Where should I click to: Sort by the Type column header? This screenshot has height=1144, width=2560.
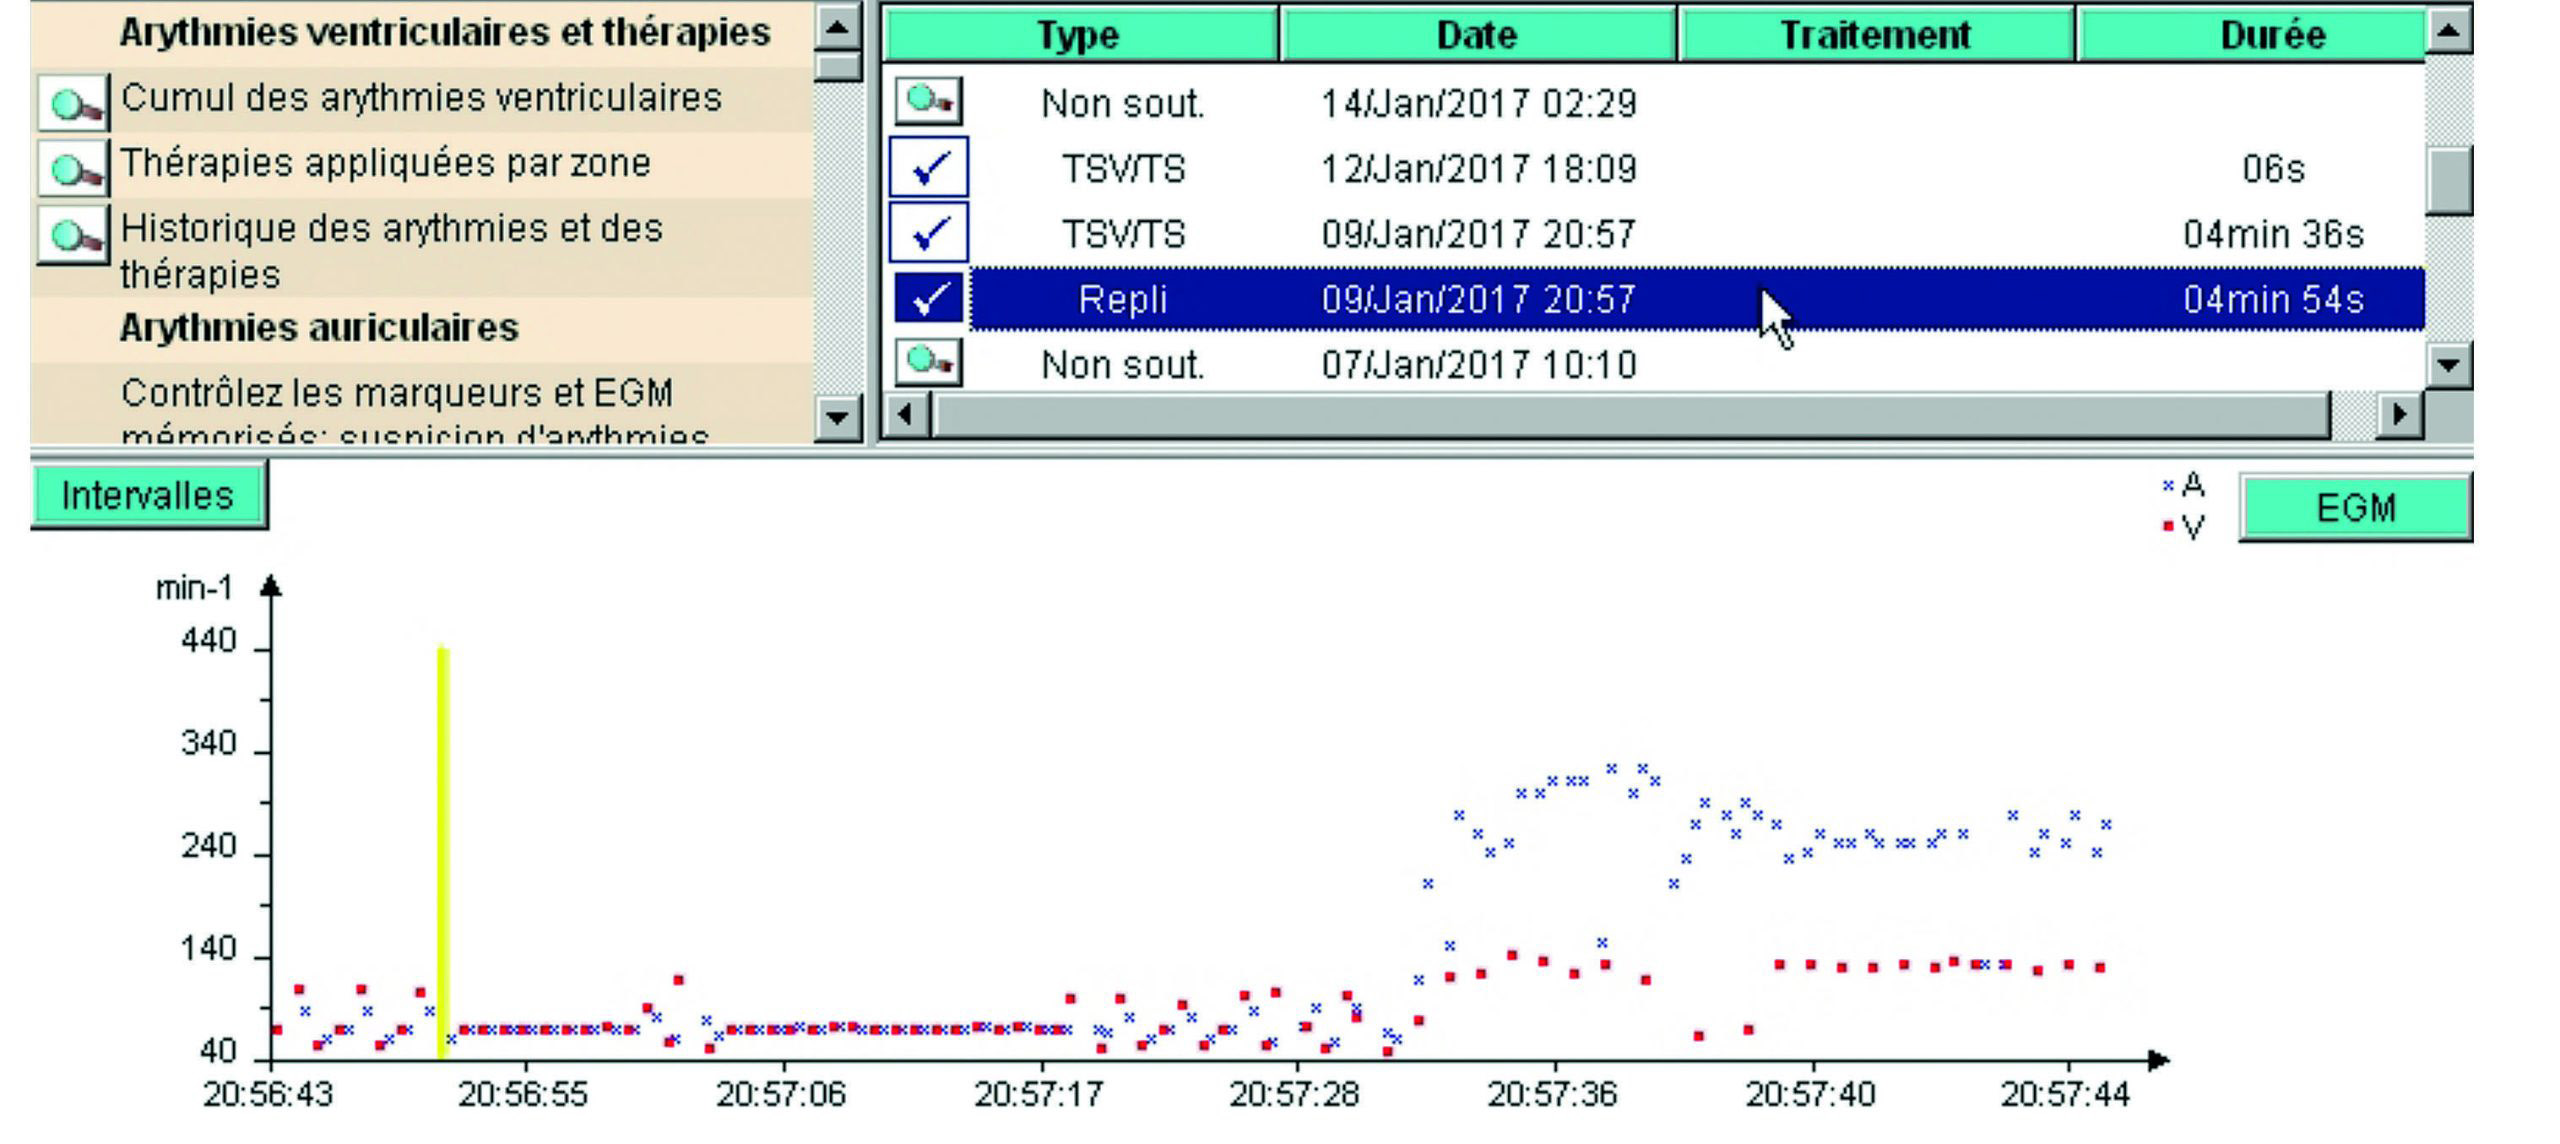tap(1080, 35)
